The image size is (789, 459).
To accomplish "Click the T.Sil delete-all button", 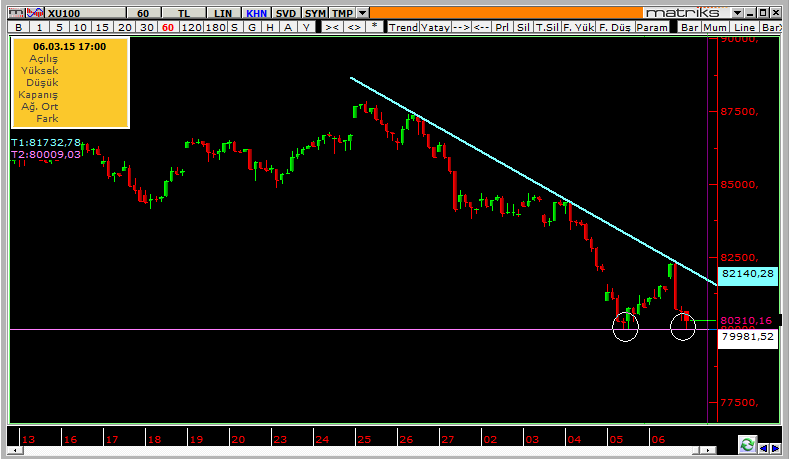I will (547, 27).
